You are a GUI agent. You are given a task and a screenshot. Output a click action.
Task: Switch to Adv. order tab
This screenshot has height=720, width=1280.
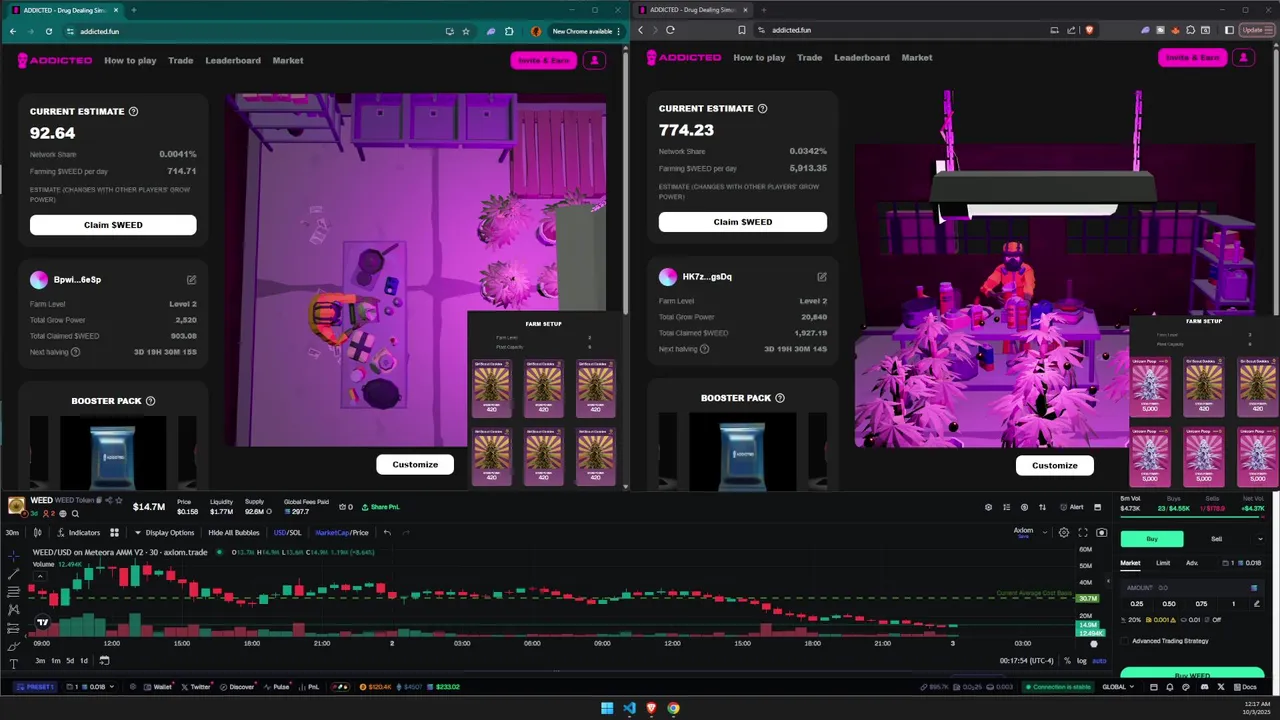pos(1192,563)
